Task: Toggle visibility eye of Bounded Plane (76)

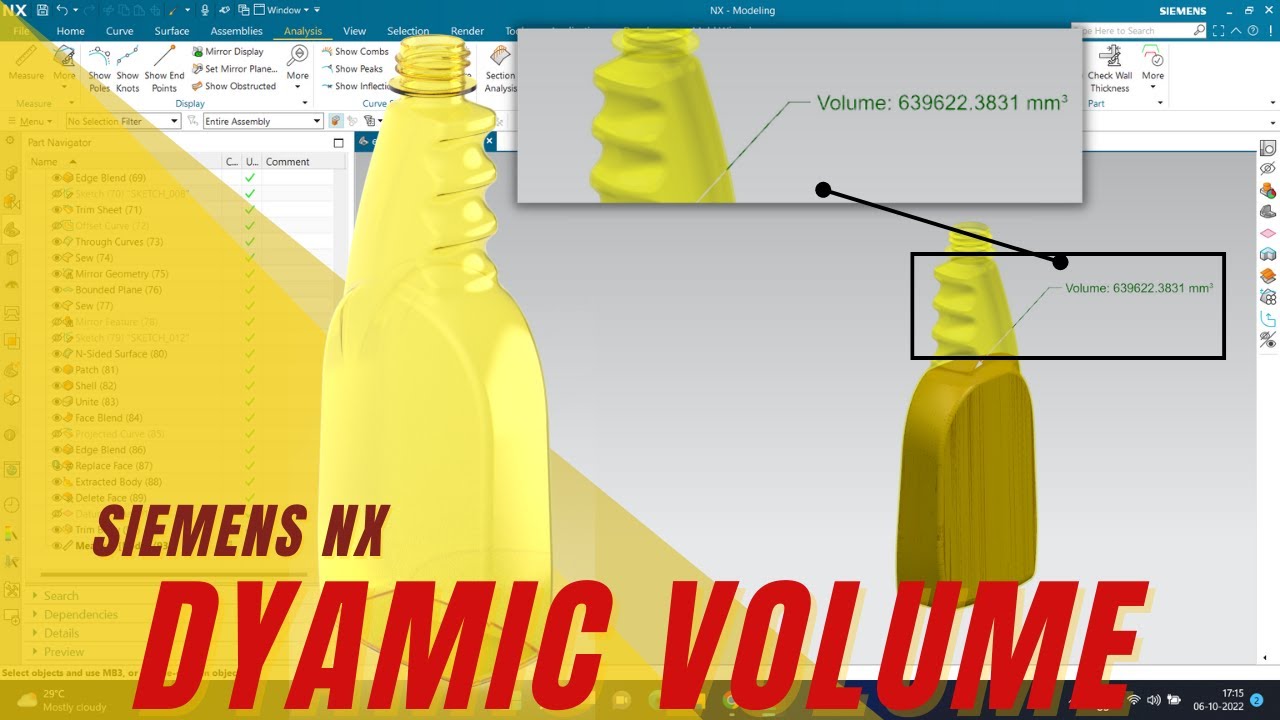Action: coord(57,290)
